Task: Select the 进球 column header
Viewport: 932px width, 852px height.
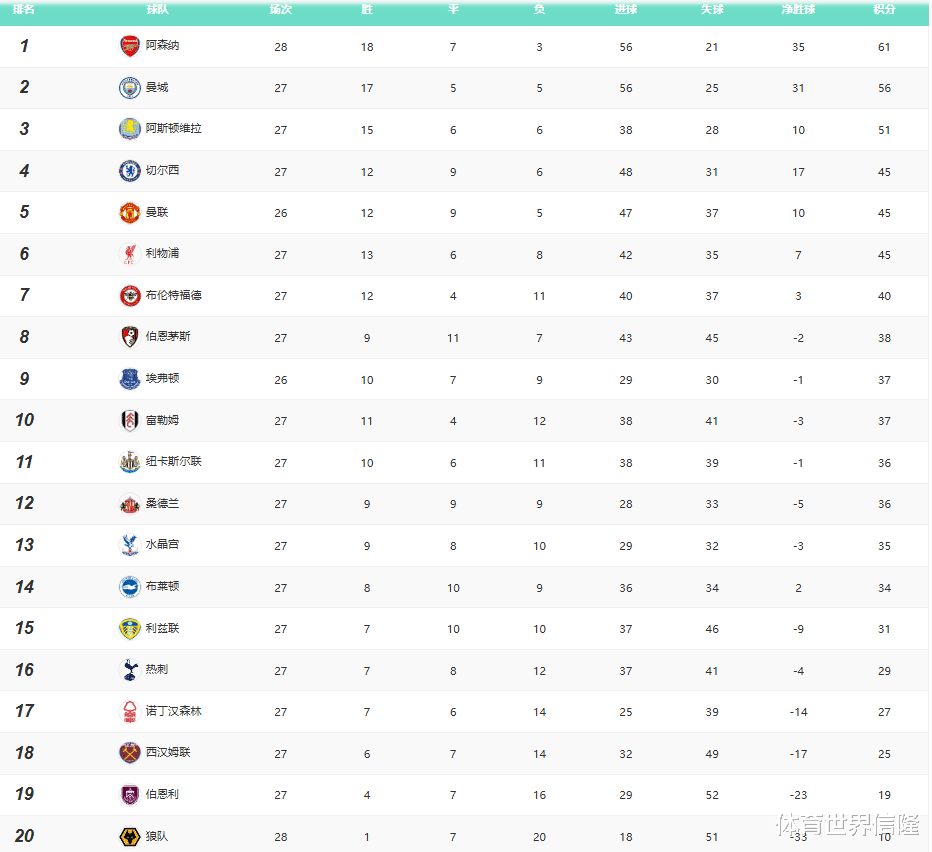Action: click(626, 9)
